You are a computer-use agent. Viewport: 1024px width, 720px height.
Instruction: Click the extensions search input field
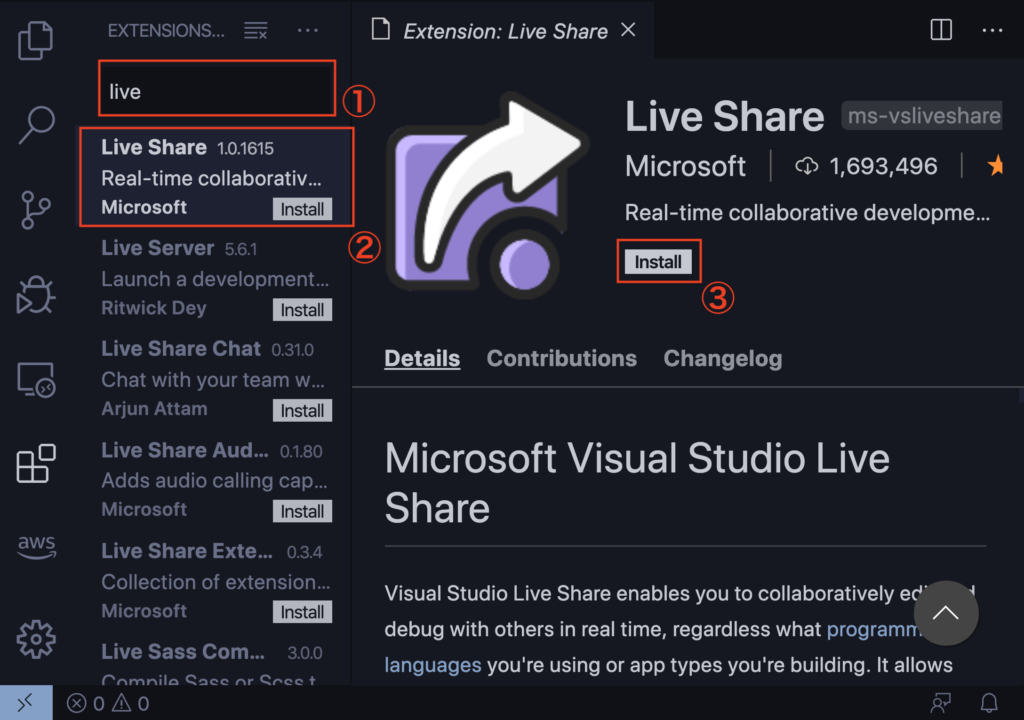tap(217, 91)
